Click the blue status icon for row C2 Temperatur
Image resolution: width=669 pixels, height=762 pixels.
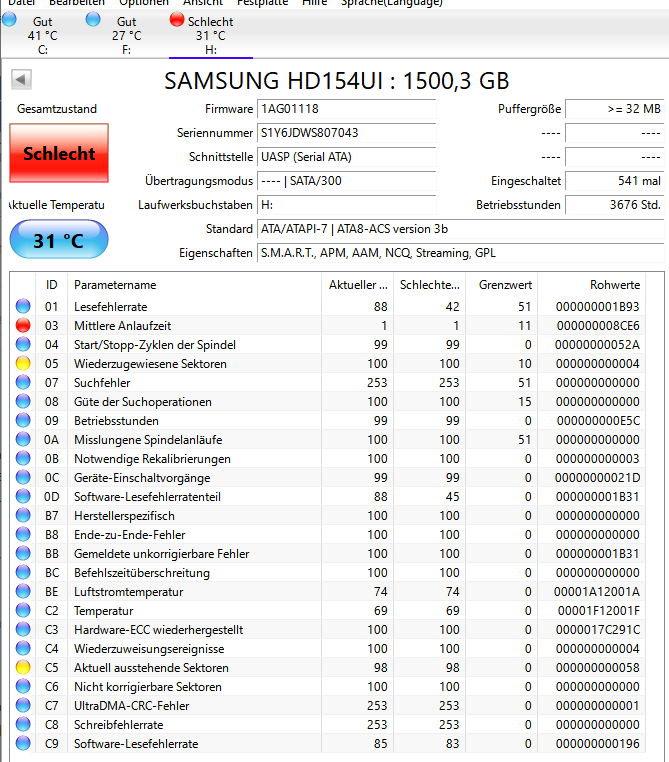click(23, 610)
